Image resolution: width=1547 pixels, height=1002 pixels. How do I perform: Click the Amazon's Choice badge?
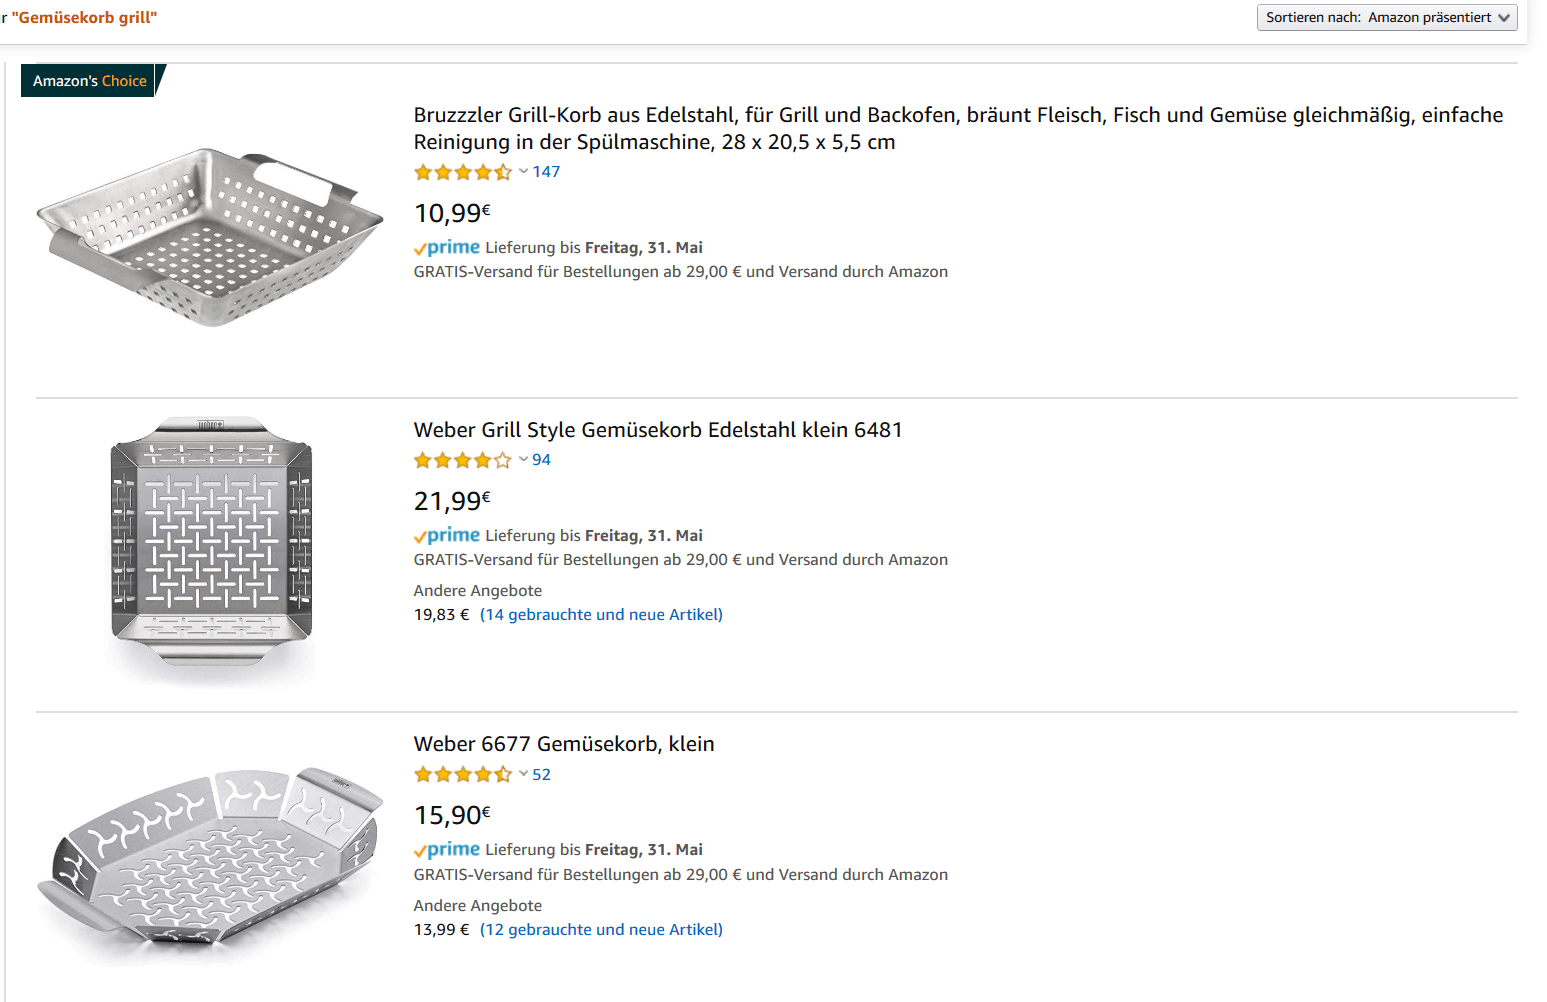(89, 81)
